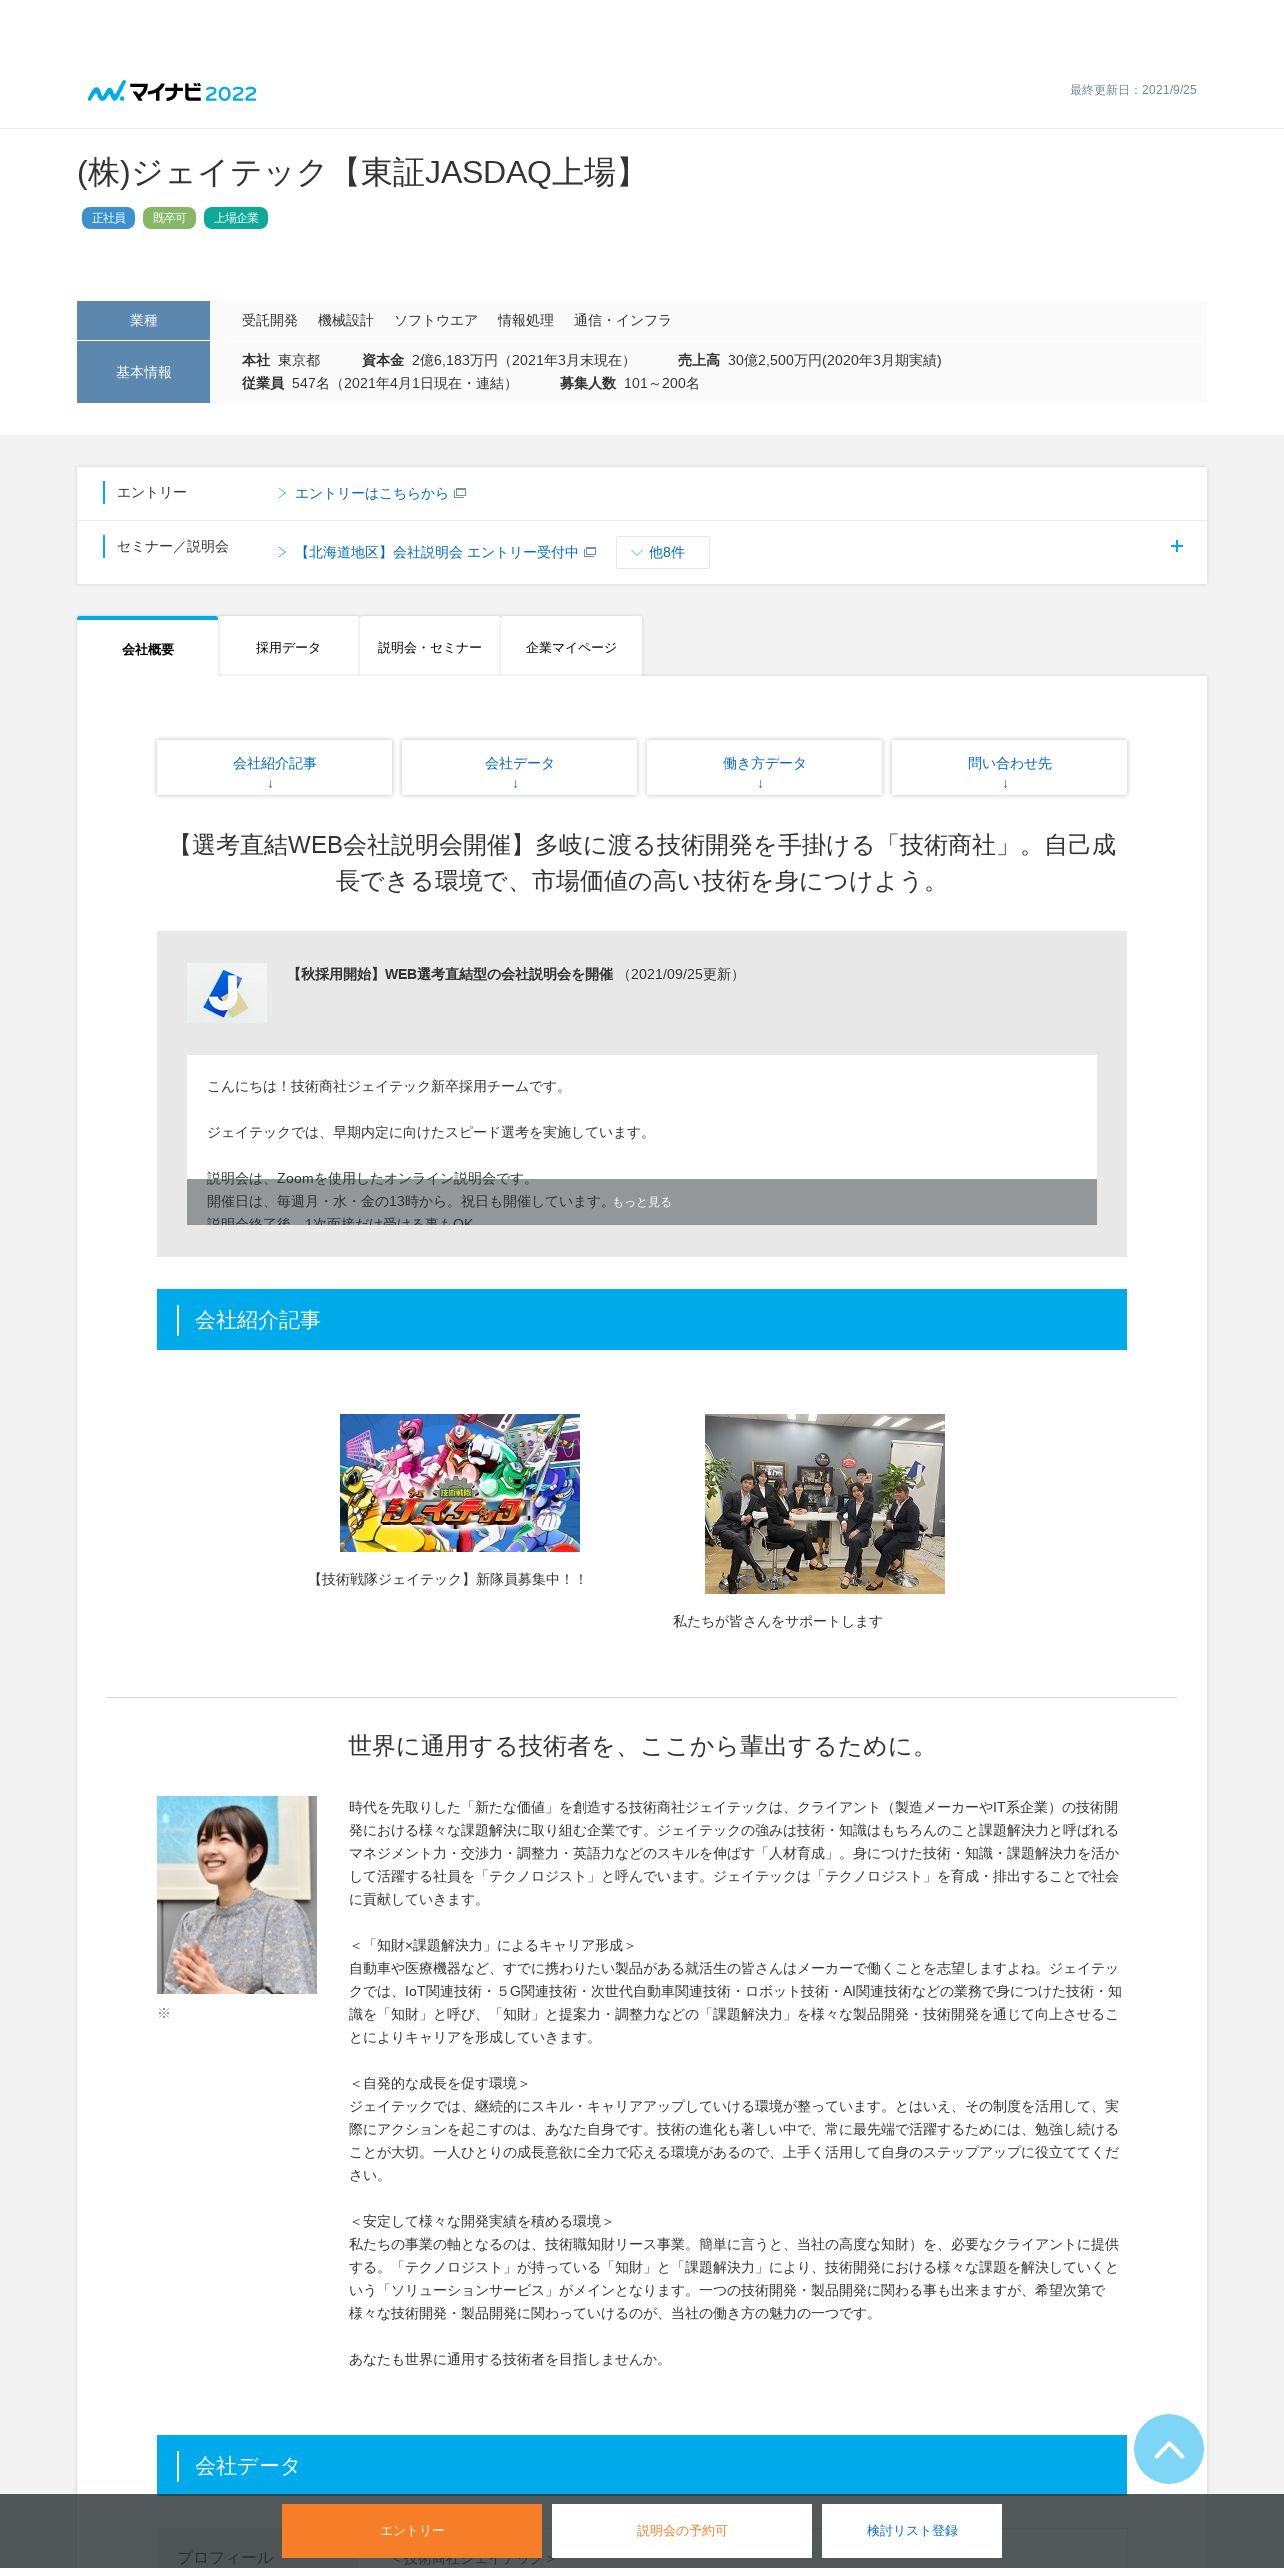Click the 正社員 tag badge
Viewport: 1284px width, 2568px height.
tap(108, 218)
